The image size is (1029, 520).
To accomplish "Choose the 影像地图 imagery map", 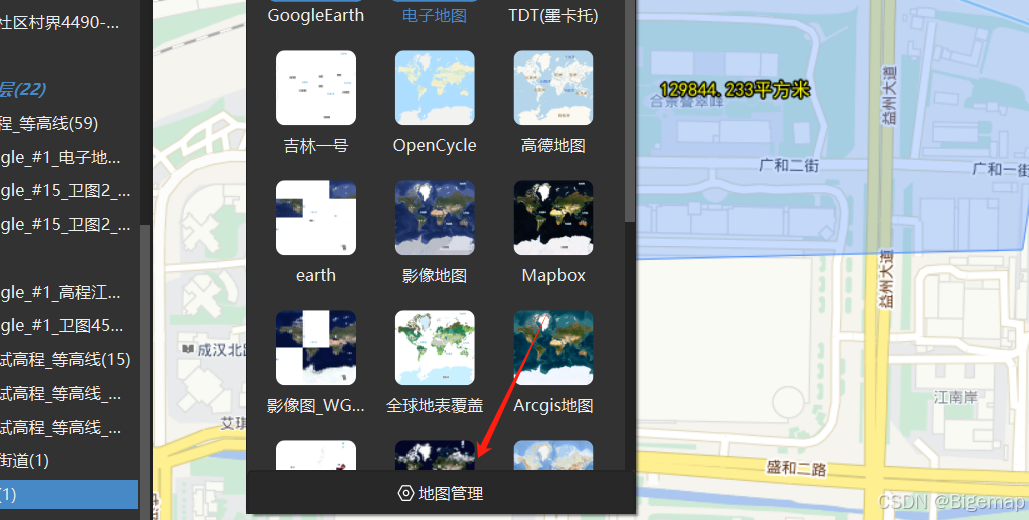I will point(434,217).
